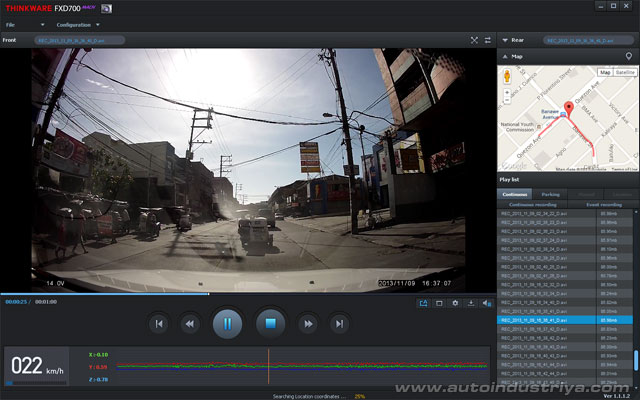Image resolution: width=640 pixels, height=400 pixels.
Task: Switch map to Map view
Action: click(x=605, y=72)
